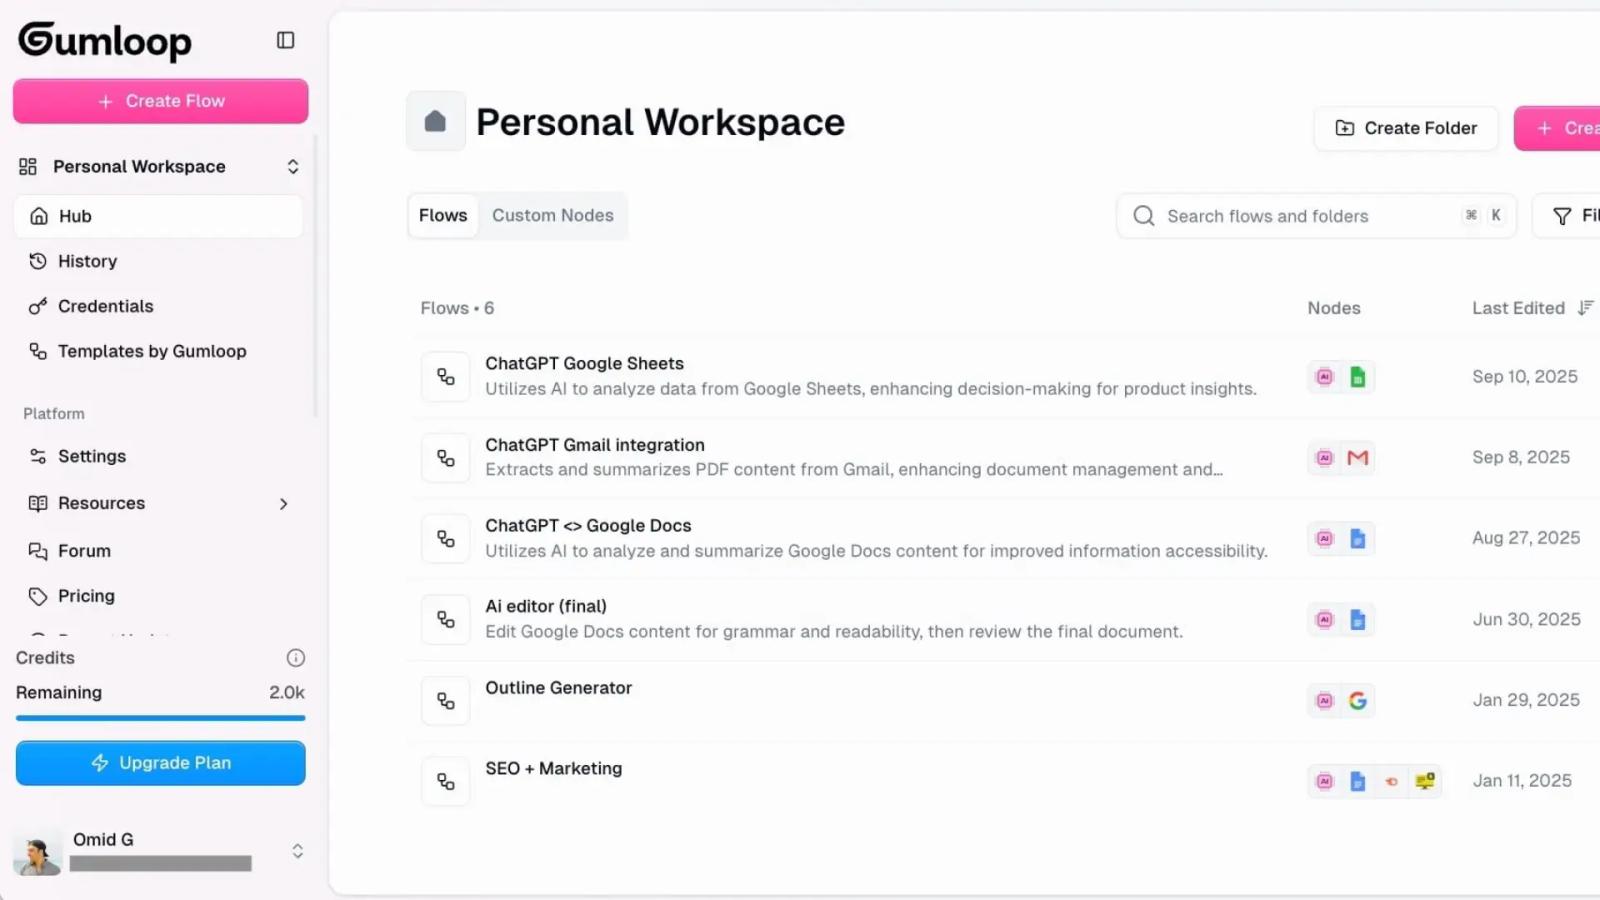Sort by Last Edited column
1600x900 pixels.
[x=1532, y=308]
